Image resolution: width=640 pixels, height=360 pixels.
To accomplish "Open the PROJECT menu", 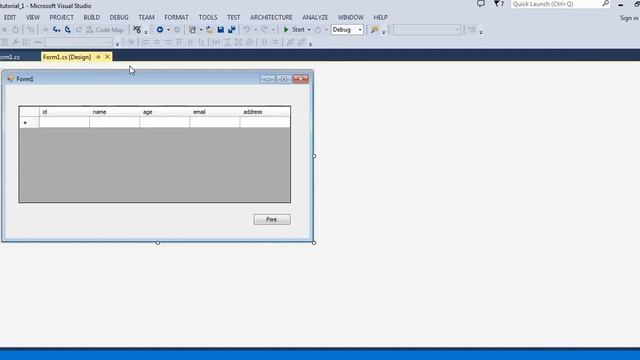I will (62, 18).
